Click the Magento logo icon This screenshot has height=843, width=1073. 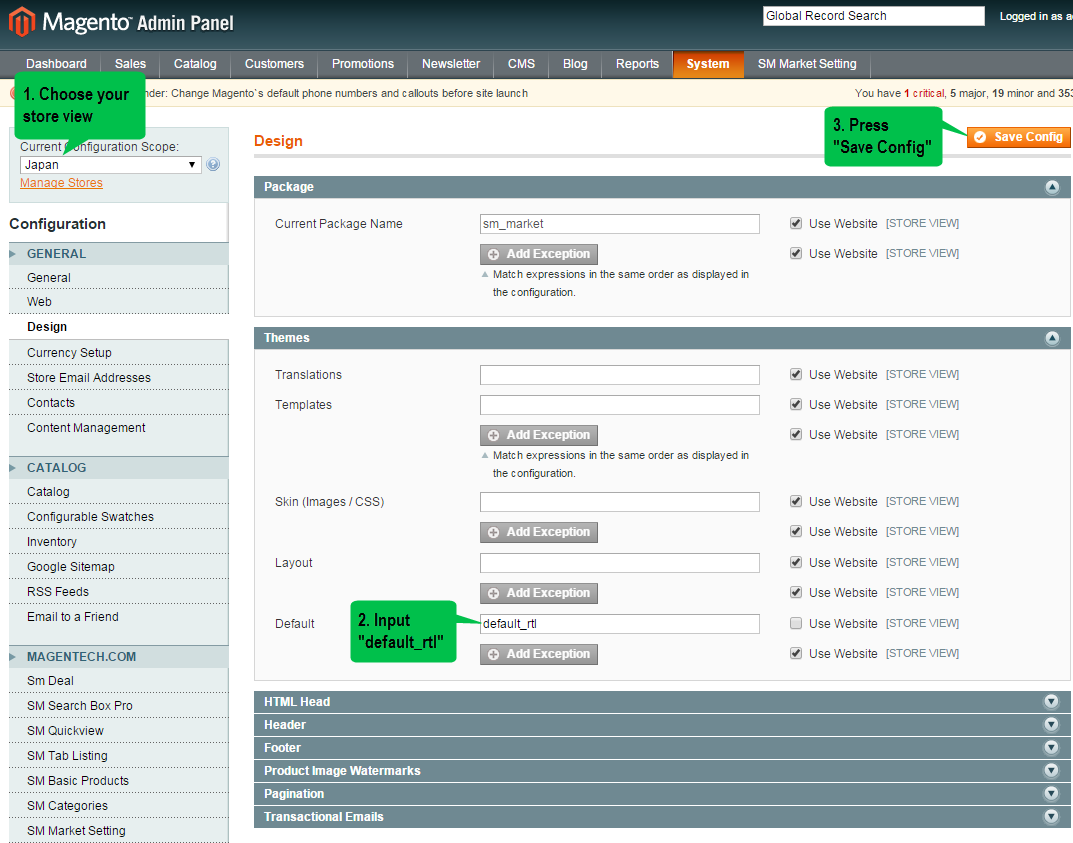coord(21,21)
